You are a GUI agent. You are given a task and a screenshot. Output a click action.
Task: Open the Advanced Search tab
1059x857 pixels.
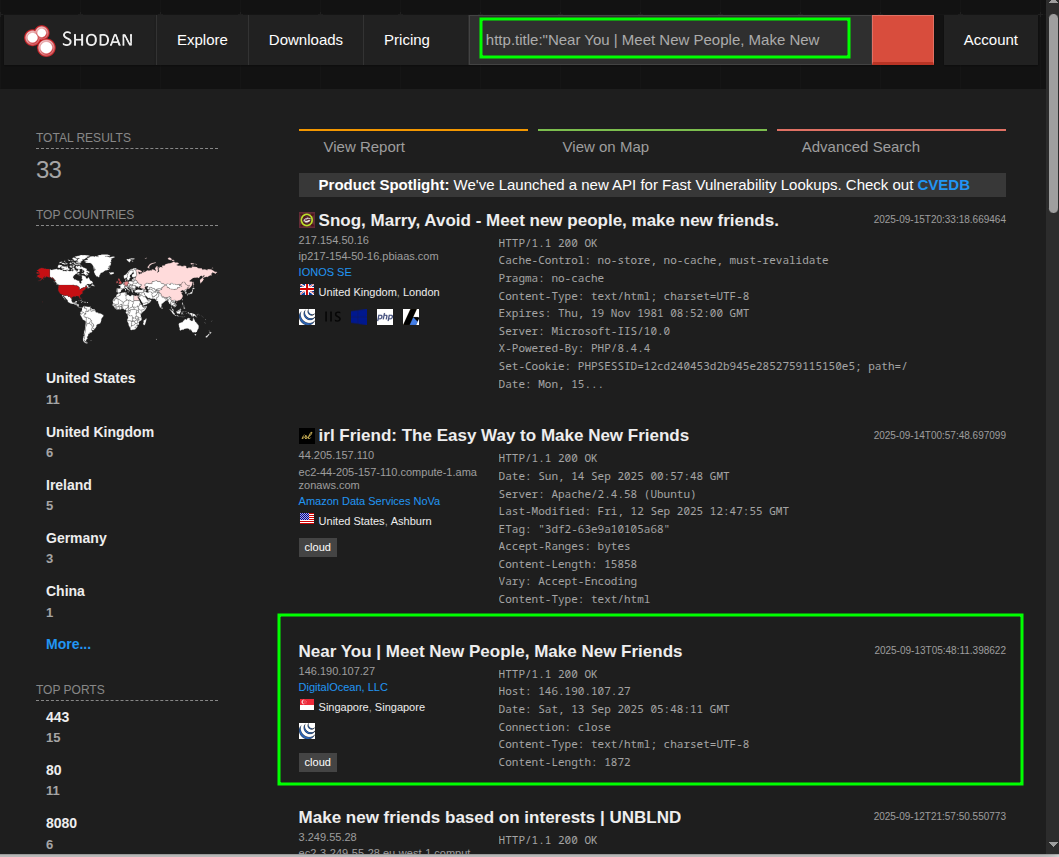(x=860, y=147)
